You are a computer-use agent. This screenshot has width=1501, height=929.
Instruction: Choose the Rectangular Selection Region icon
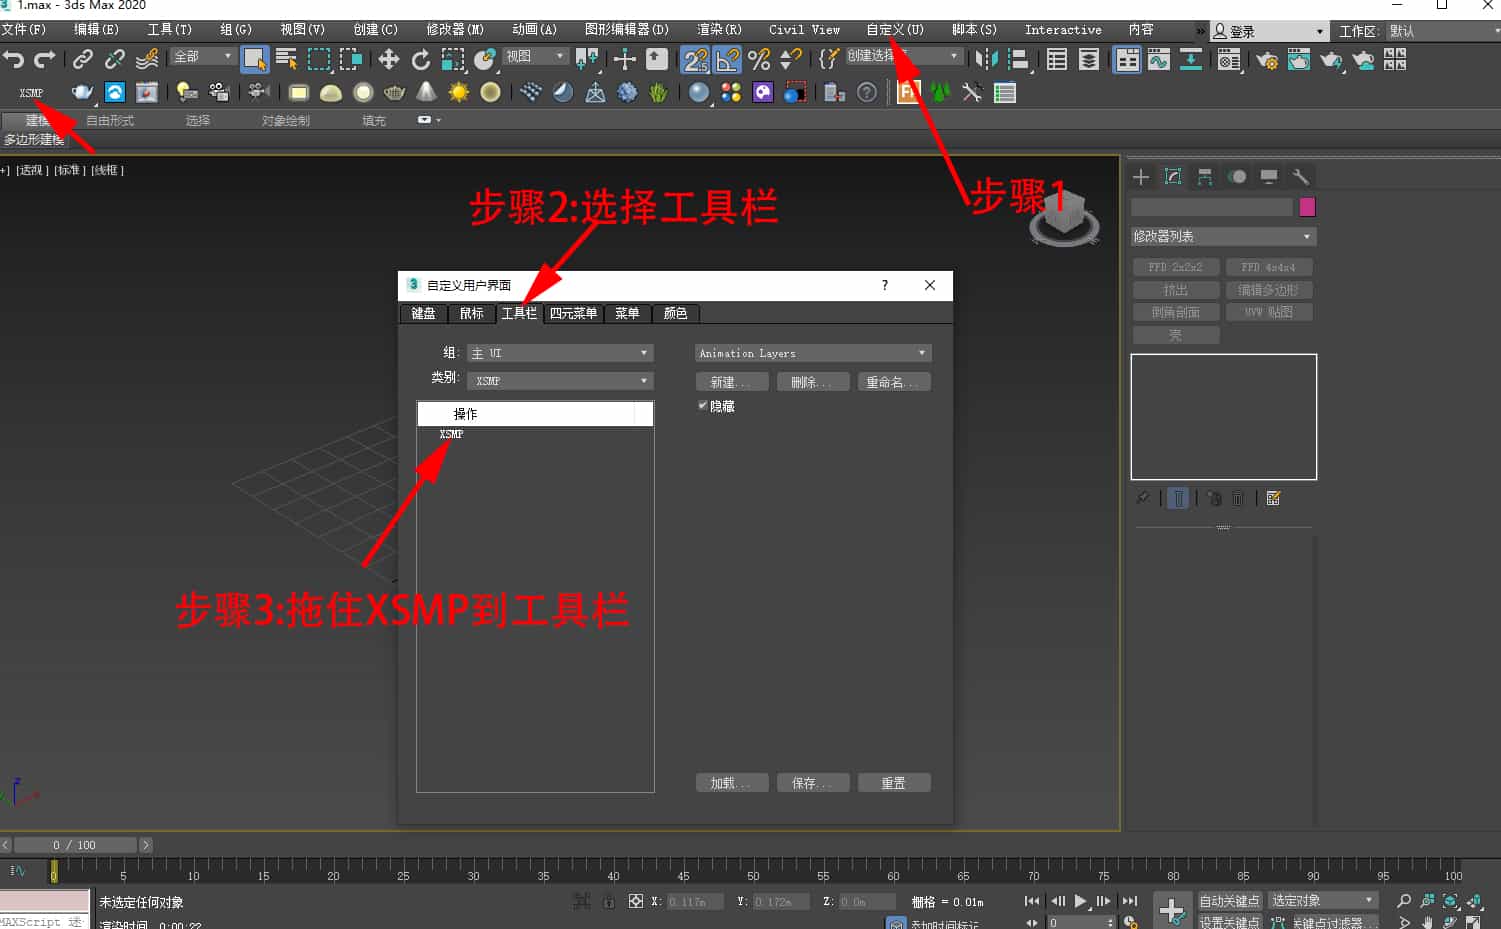pyautogui.click(x=319, y=60)
